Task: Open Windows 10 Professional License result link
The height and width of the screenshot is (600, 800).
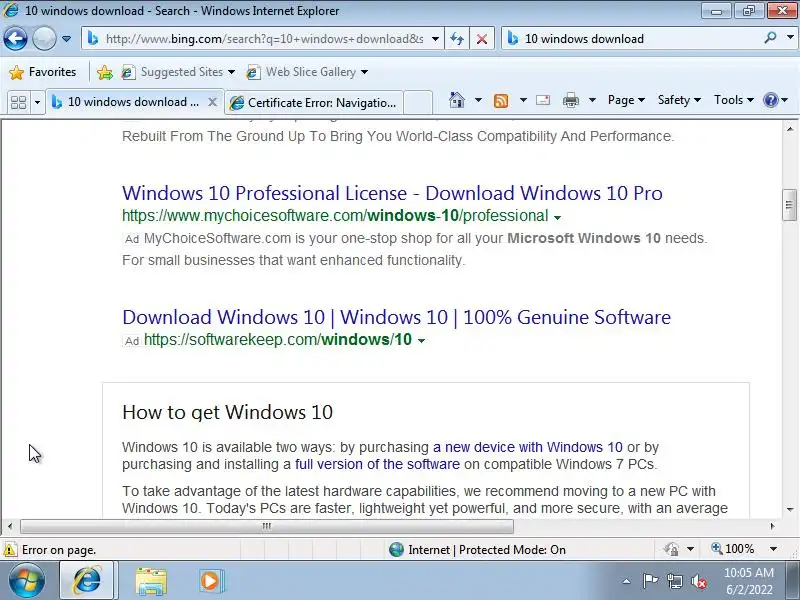Action: (392, 193)
